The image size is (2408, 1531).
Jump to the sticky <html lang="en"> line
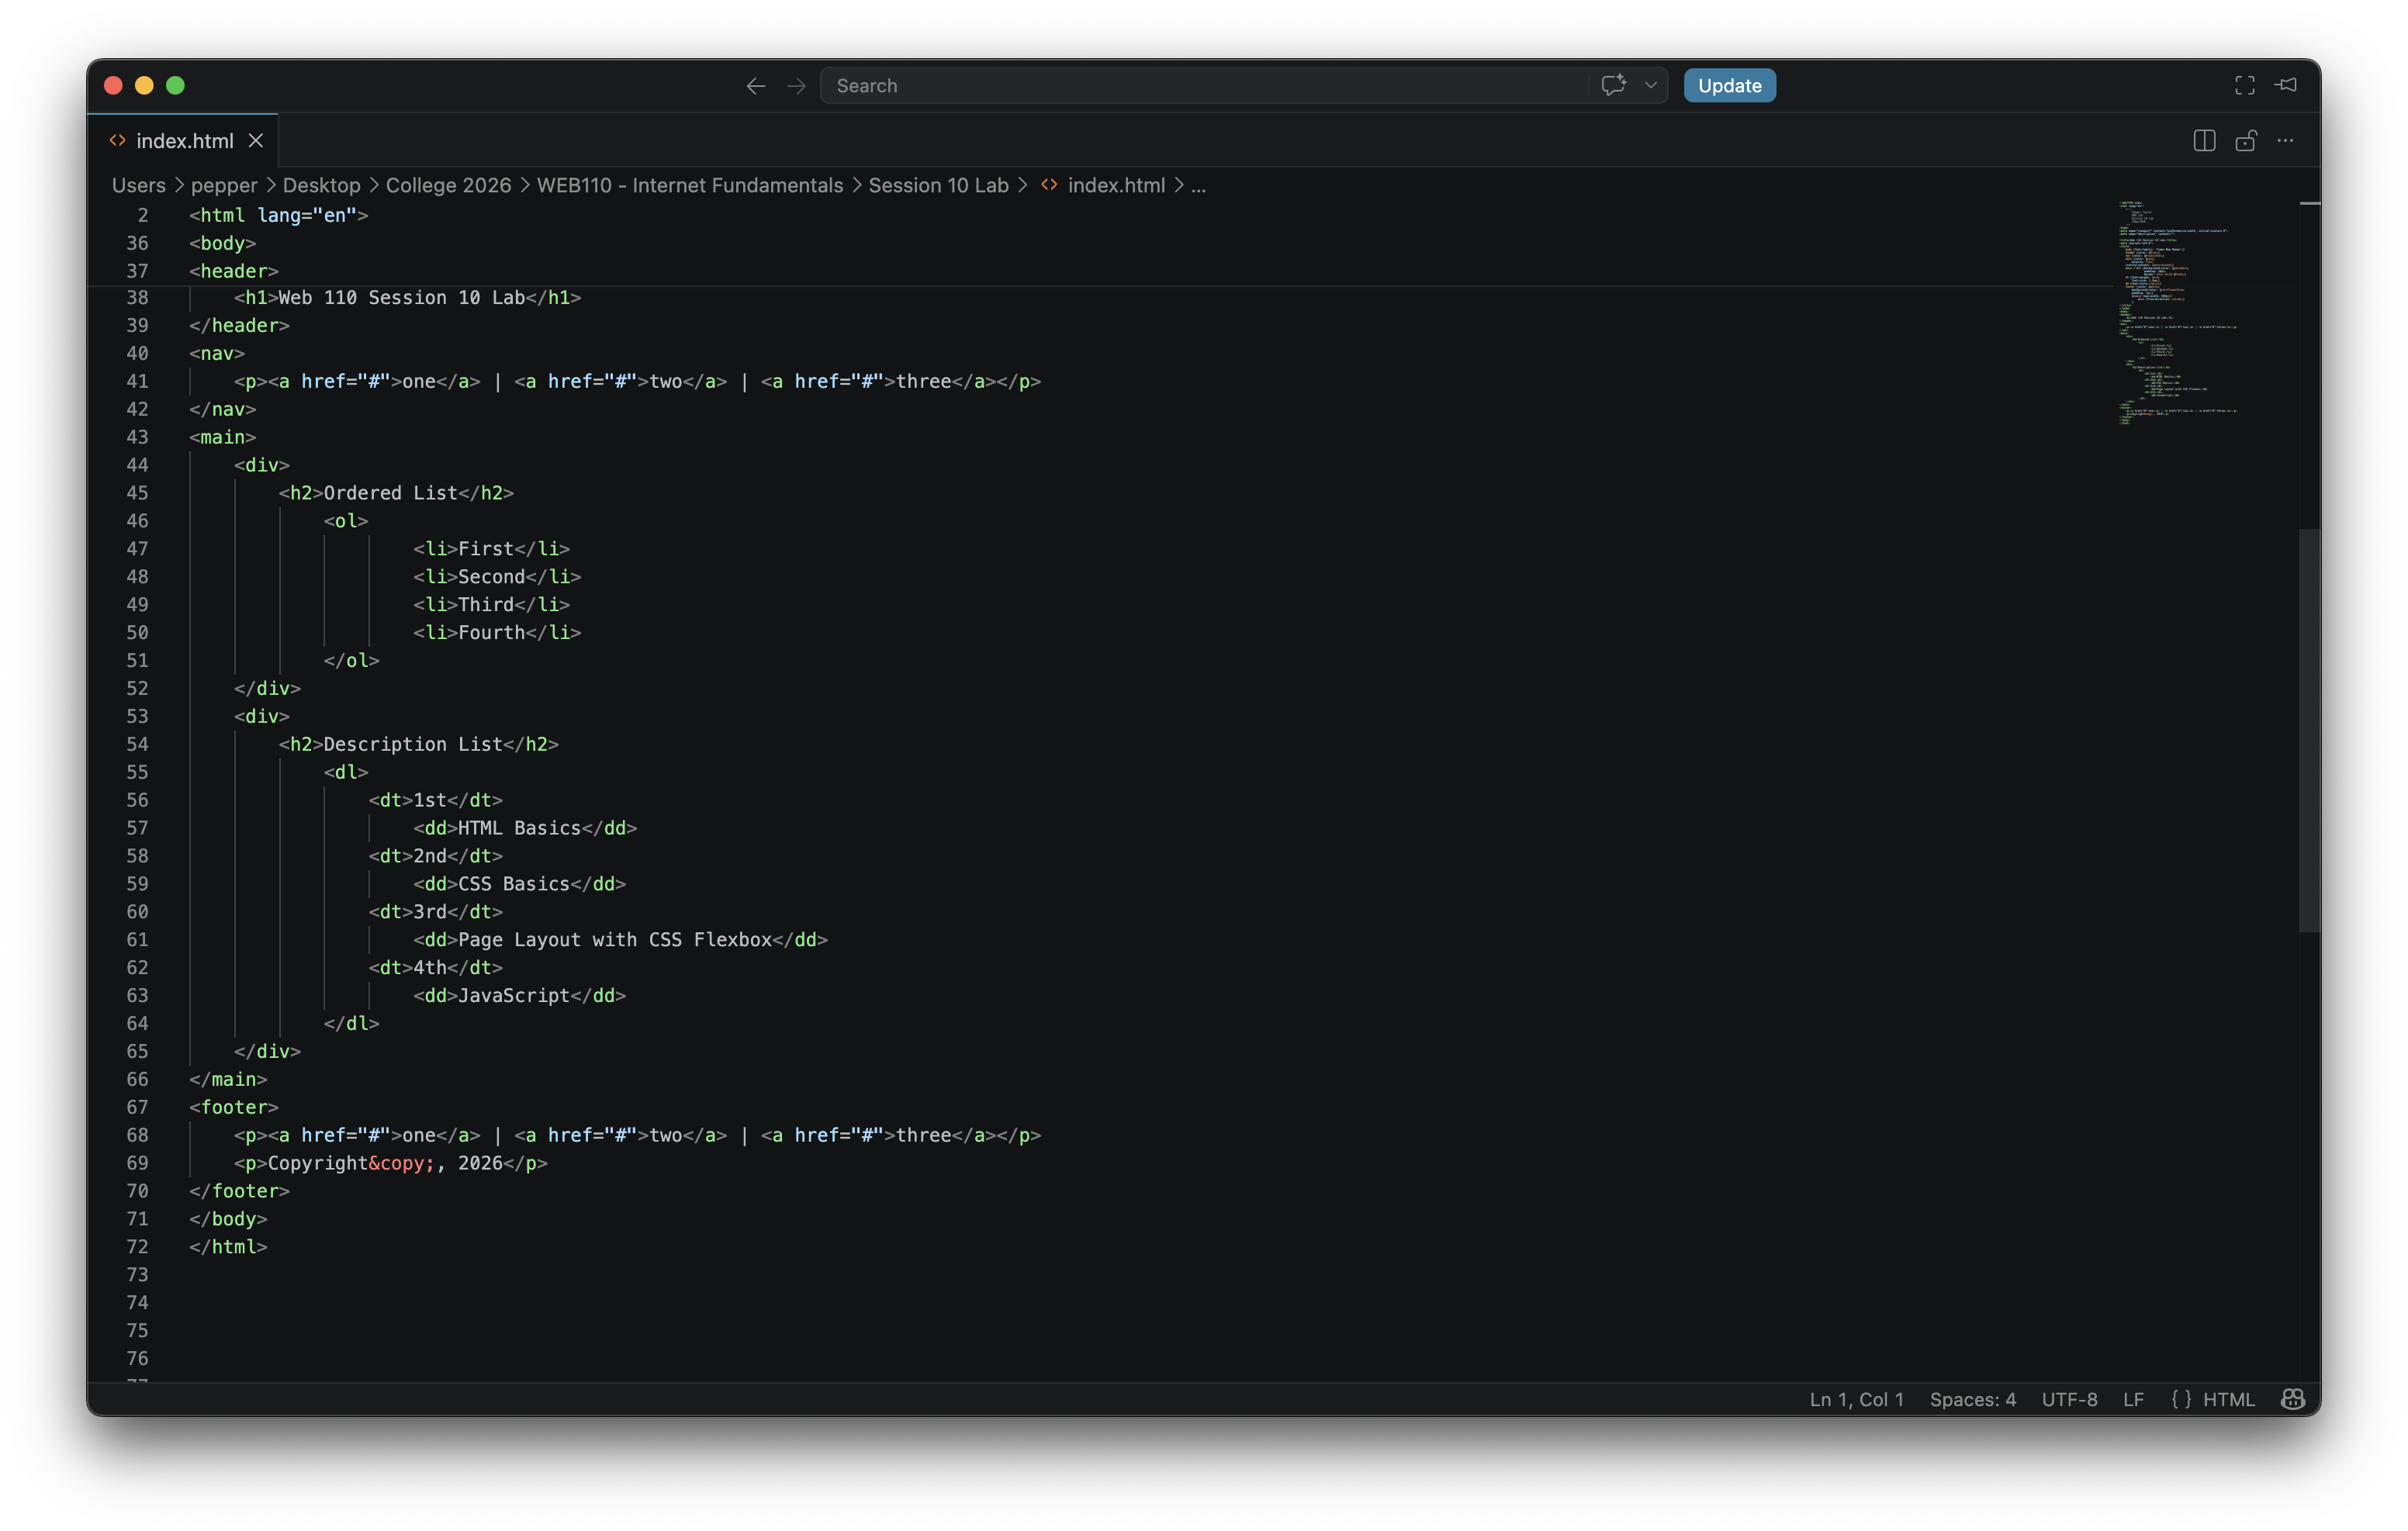pyautogui.click(x=278, y=215)
